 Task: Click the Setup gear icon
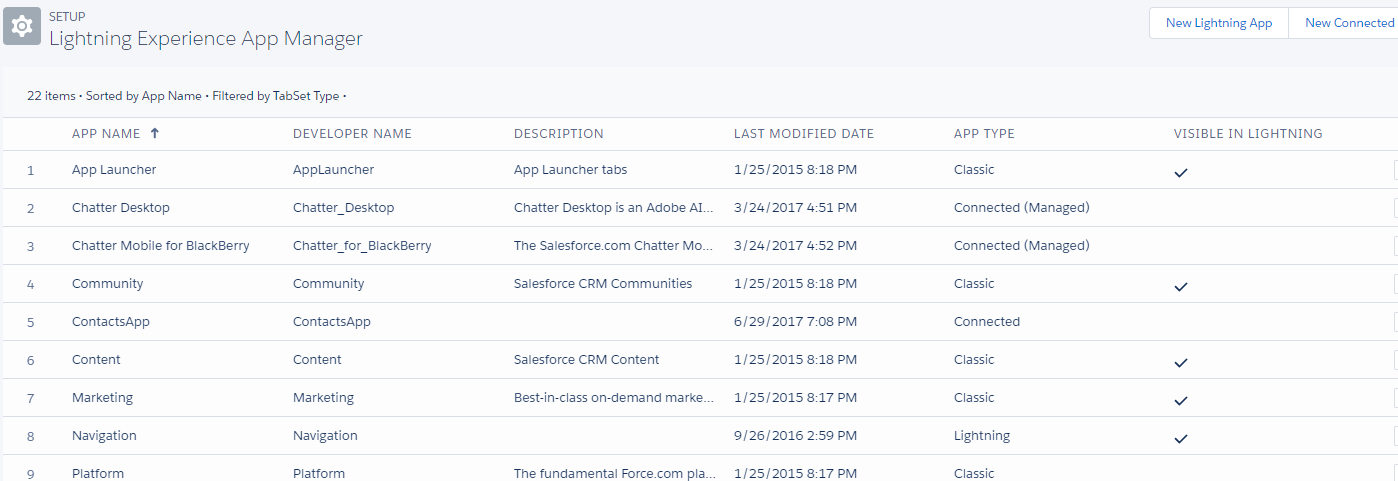(x=22, y=26)
